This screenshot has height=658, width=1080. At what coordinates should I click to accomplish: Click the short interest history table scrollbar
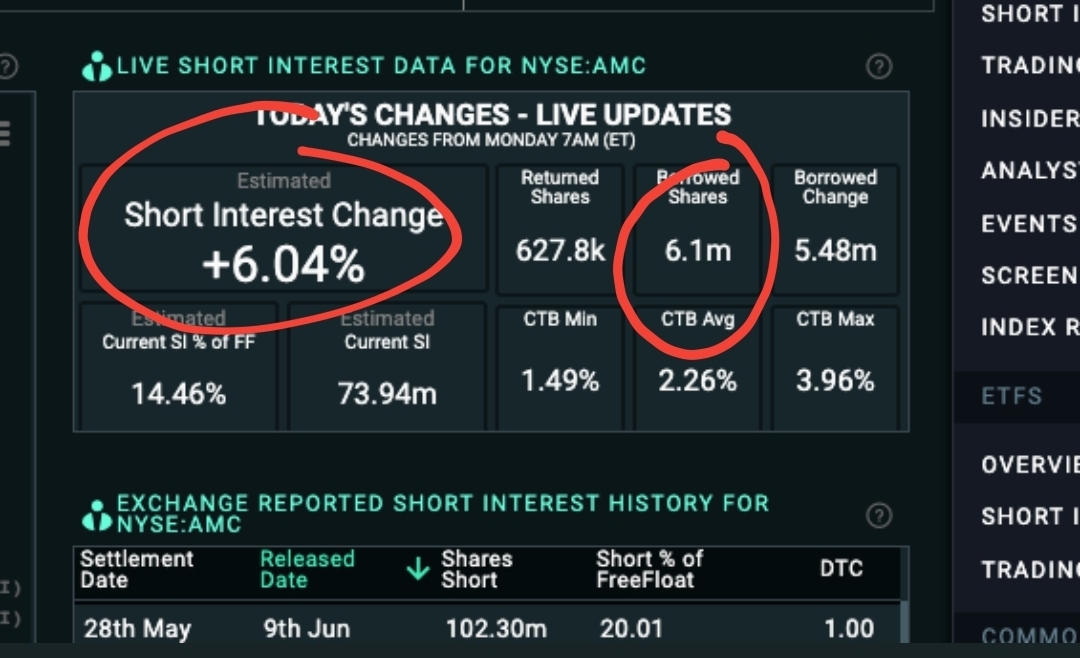[903, 620]
